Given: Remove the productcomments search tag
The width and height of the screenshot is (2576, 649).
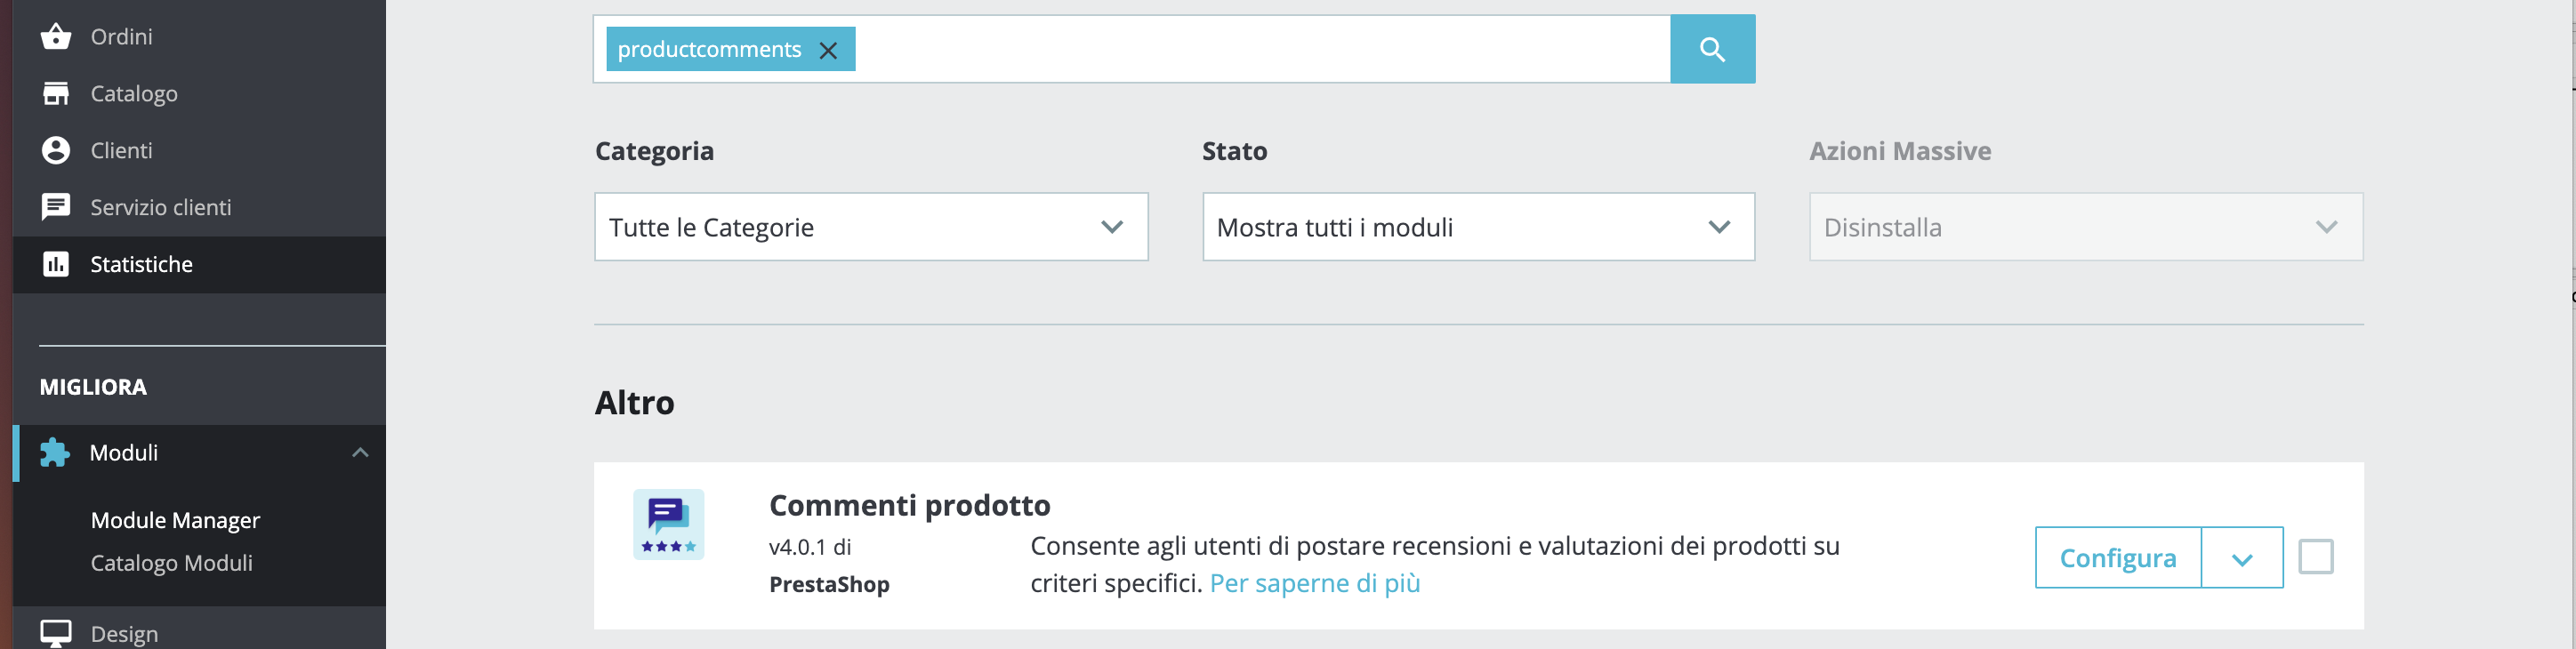Looking at the screenshot, I should pos(828,50).
